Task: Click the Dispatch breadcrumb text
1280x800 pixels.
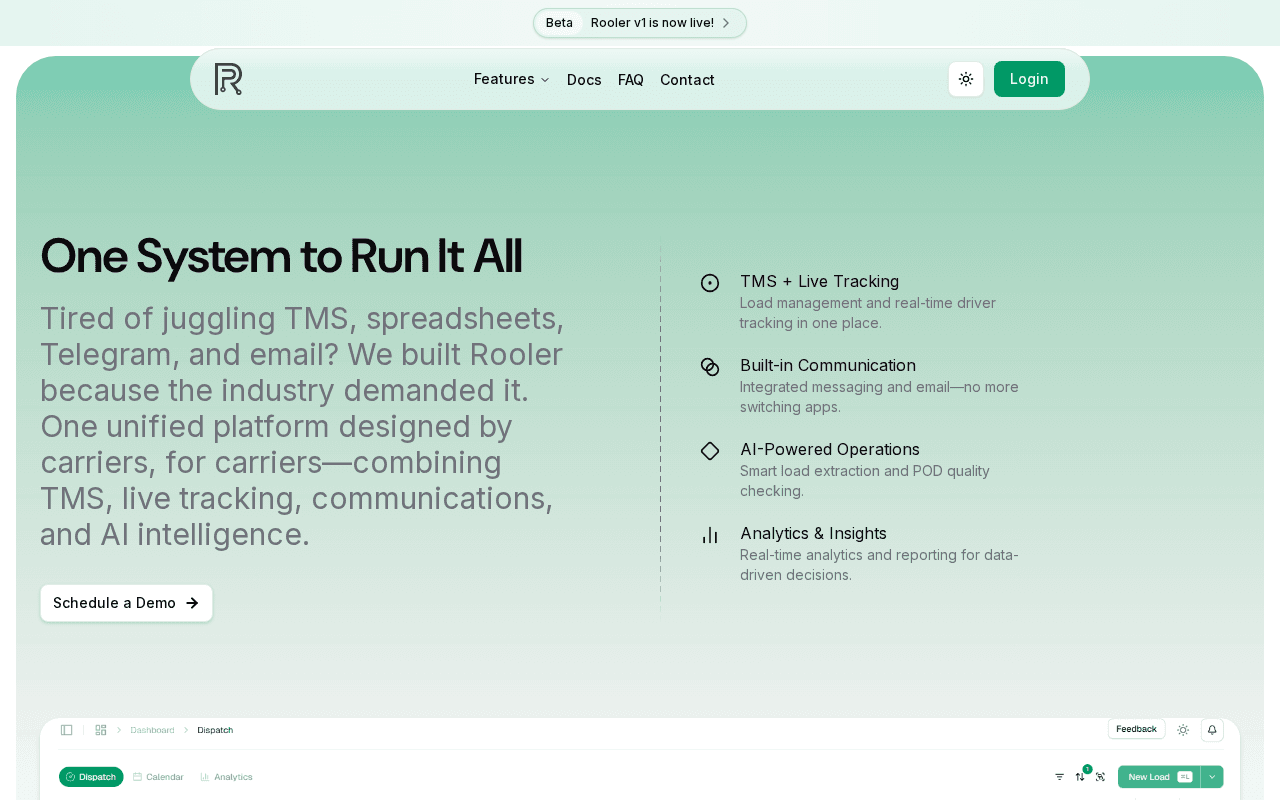Action: tap(215, 730)
